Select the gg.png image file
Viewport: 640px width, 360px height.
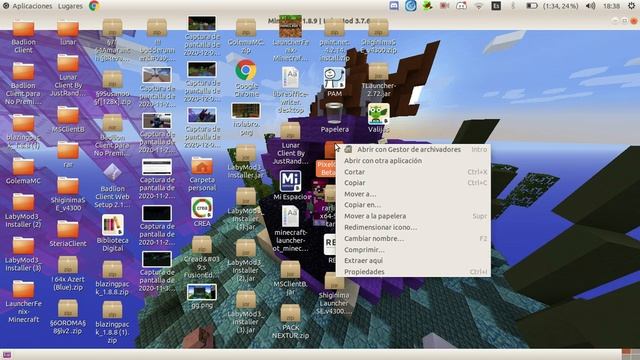coord(202,292)
